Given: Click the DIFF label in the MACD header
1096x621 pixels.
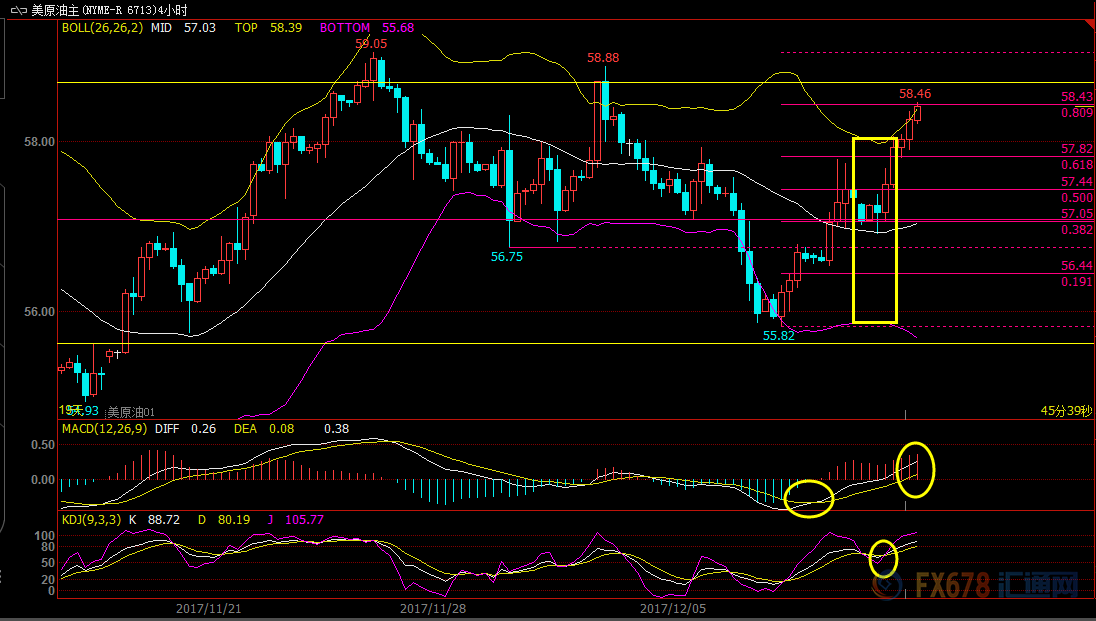Looking at the screenshot, I should tap(167, 429).
